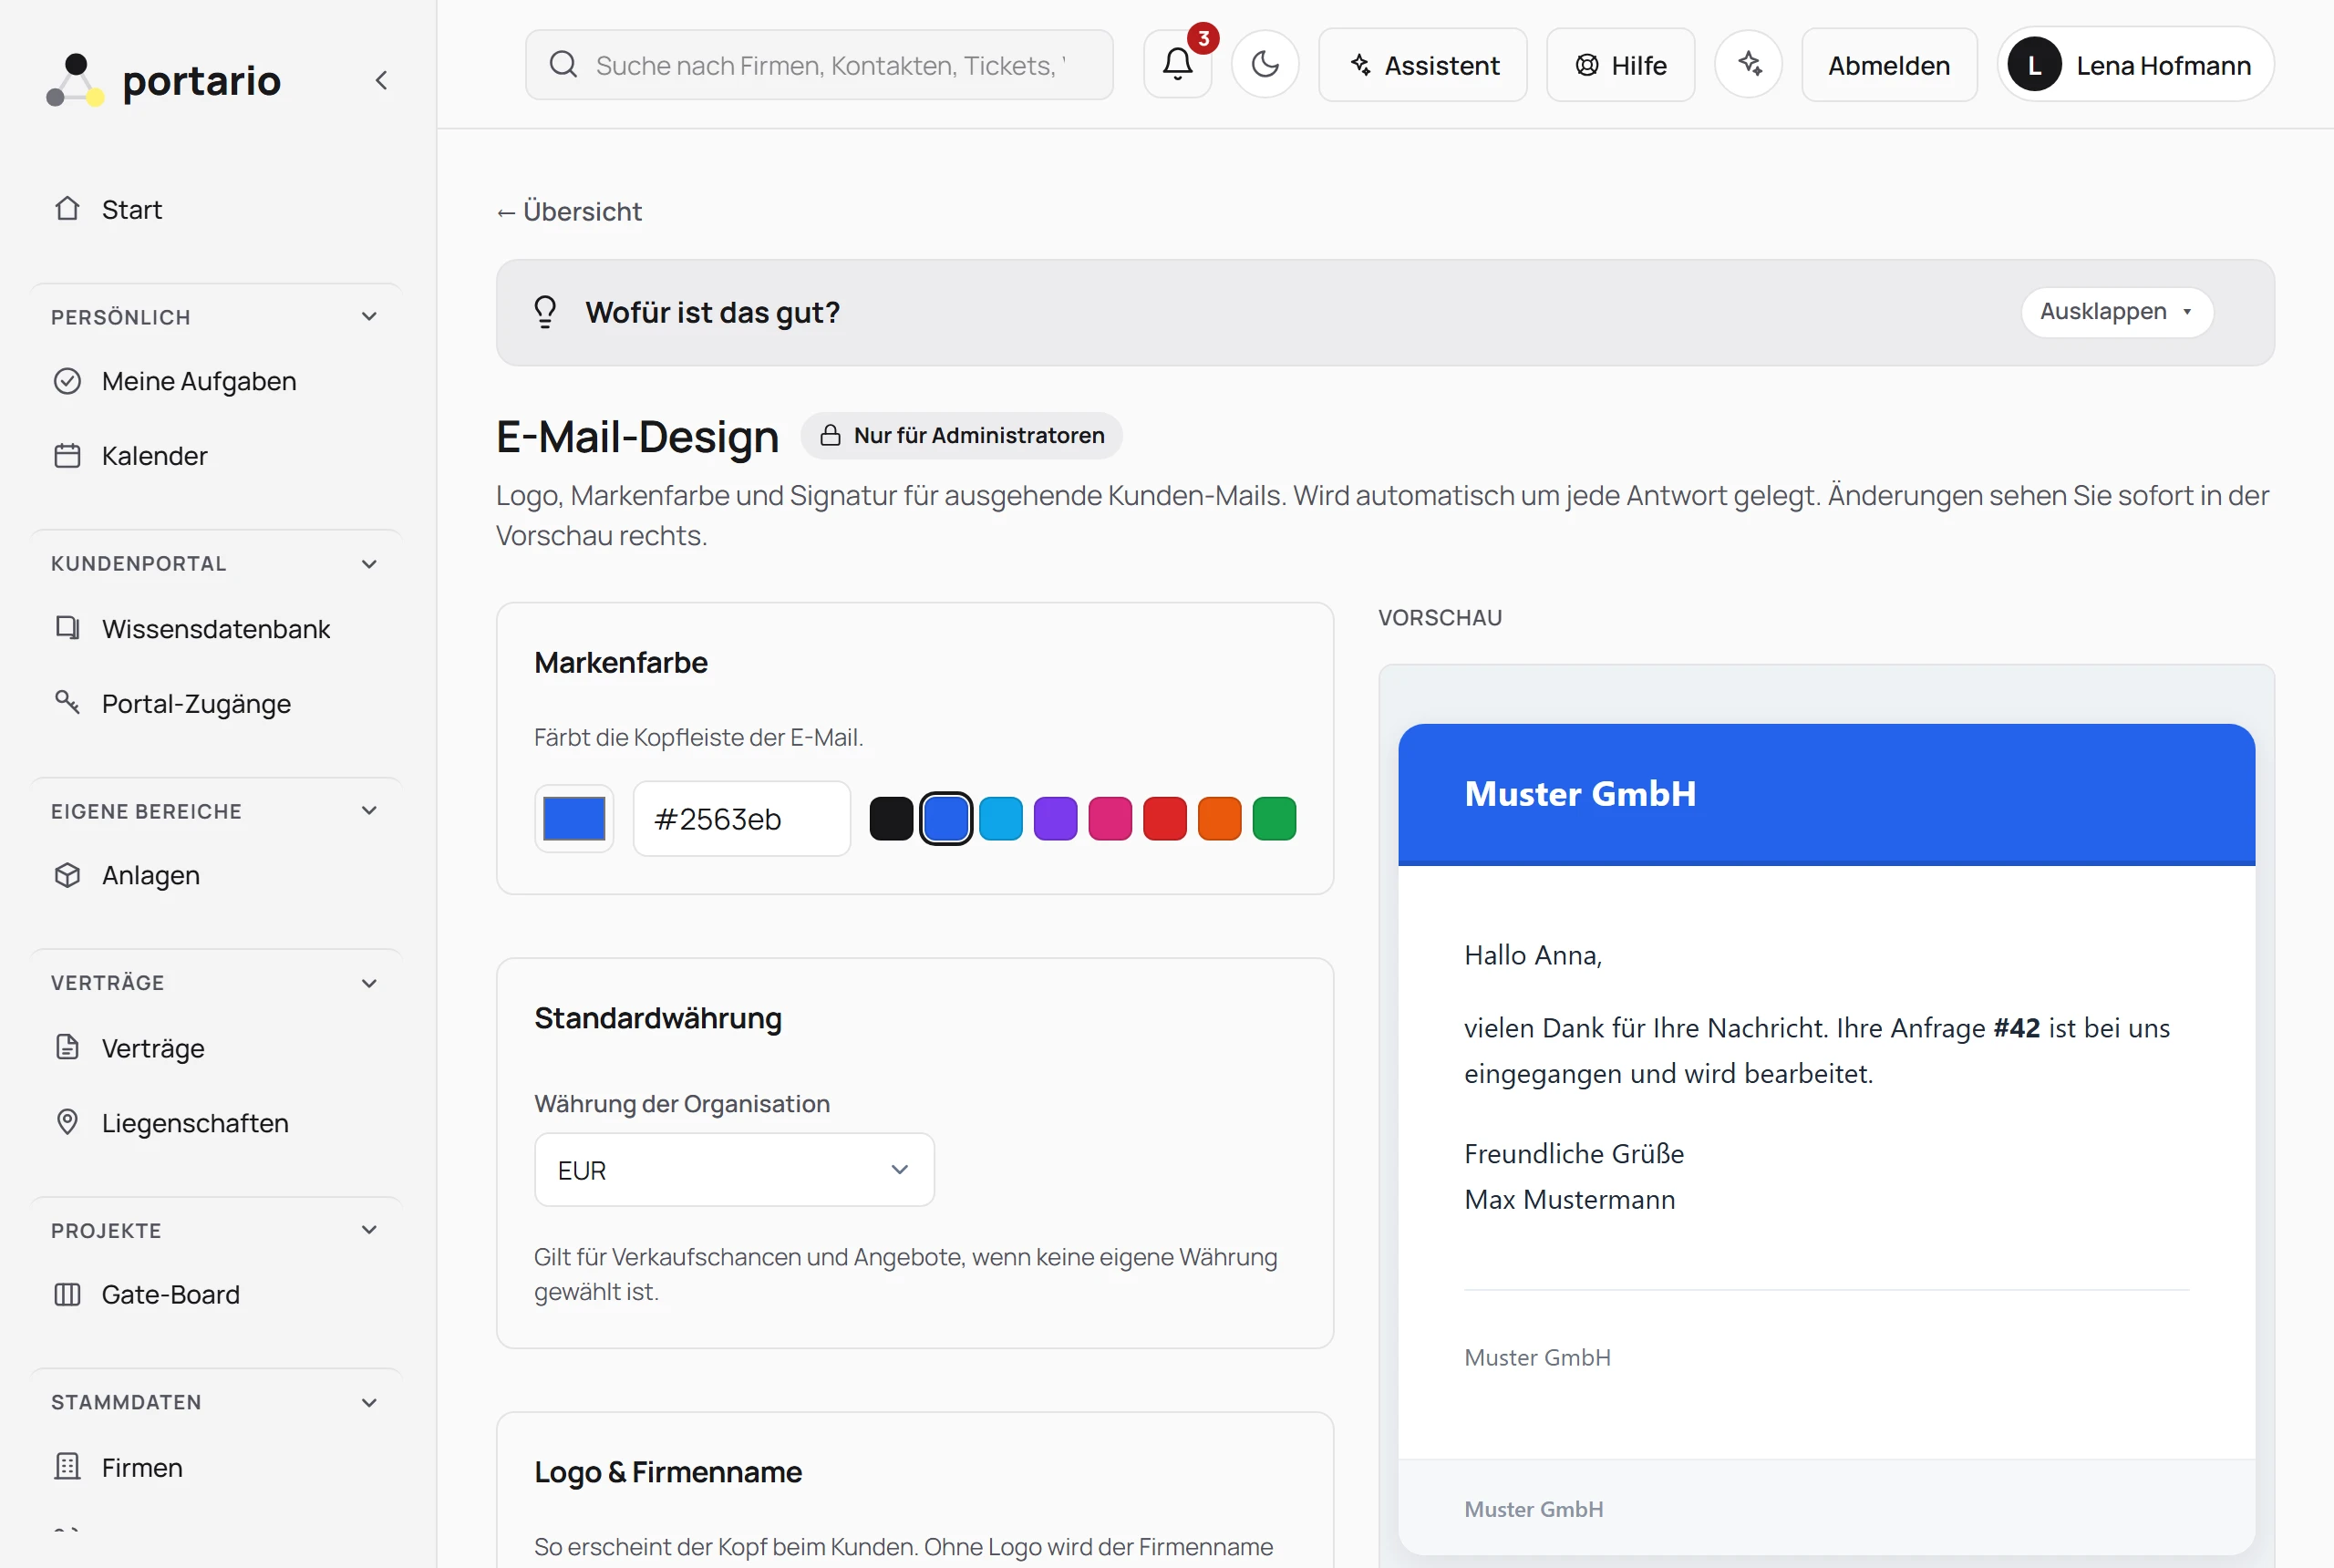Select the orange brand color swatch
The width and height of the screenshot is (2334, 1568).
click(1219, 819)
